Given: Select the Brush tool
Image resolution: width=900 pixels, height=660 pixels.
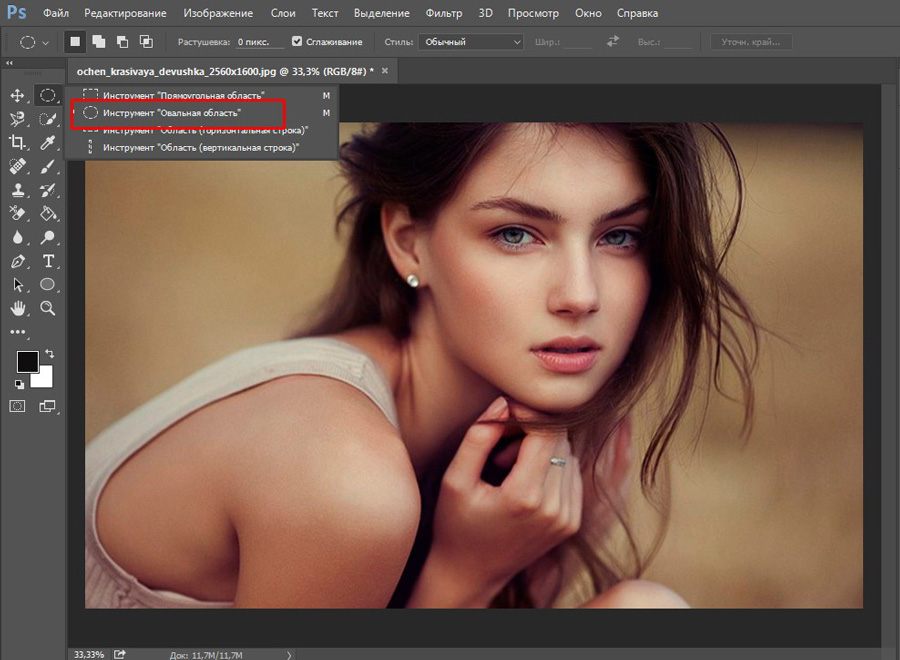Looking at the screenshot, I should click(x=47, y=166).
